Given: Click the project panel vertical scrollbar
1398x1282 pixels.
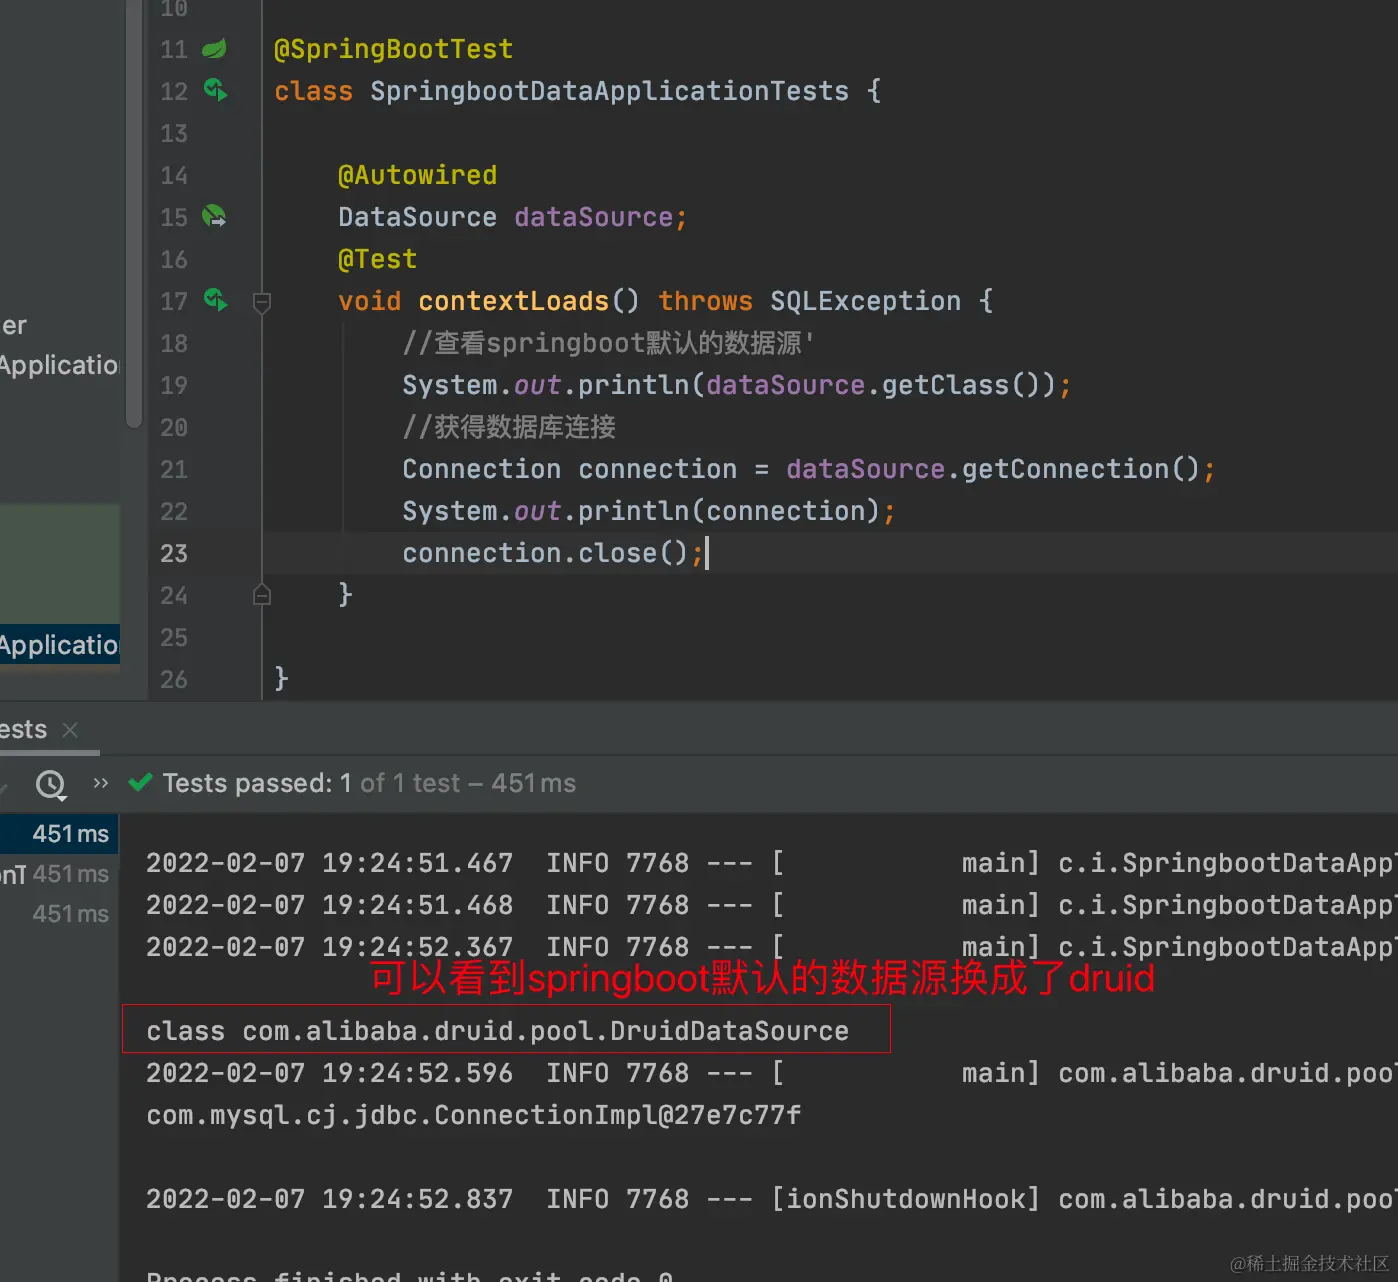Looking at the screenshot, I should coord(134,215).
